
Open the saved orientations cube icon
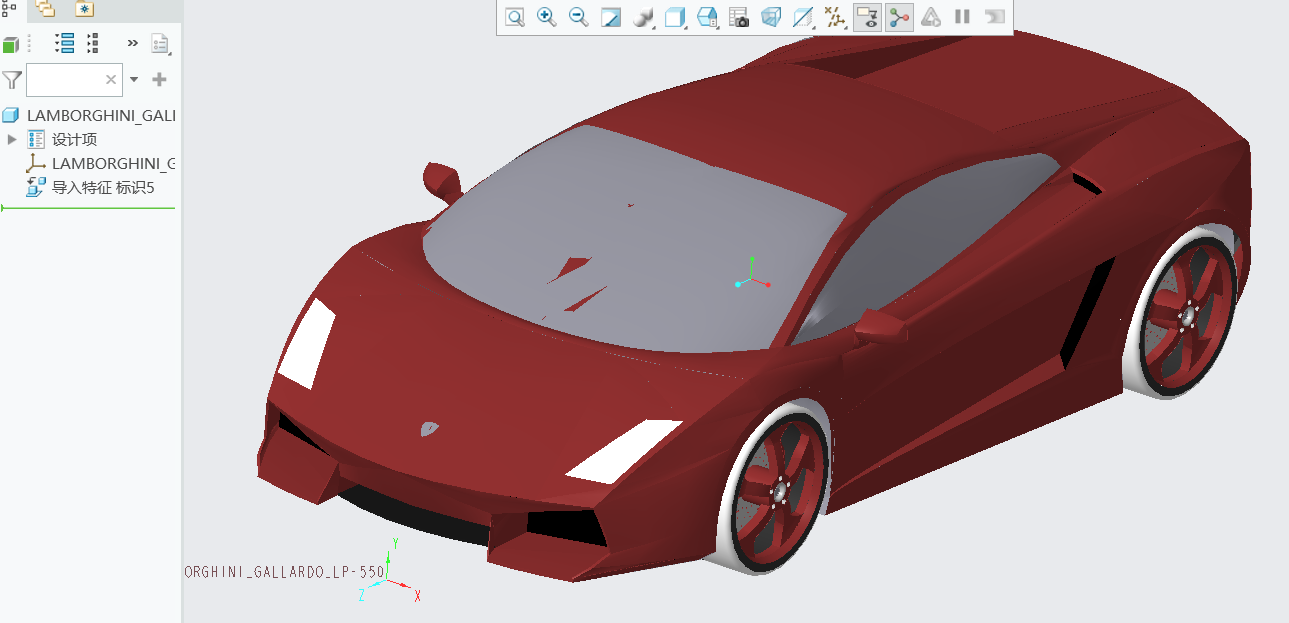coord(676,17)
